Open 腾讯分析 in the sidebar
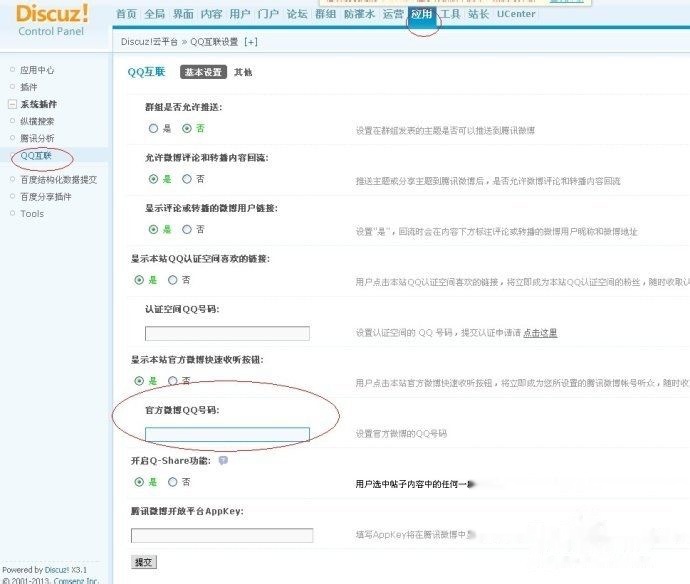Viewport: 690px width, 584px height. click(37, 137)
